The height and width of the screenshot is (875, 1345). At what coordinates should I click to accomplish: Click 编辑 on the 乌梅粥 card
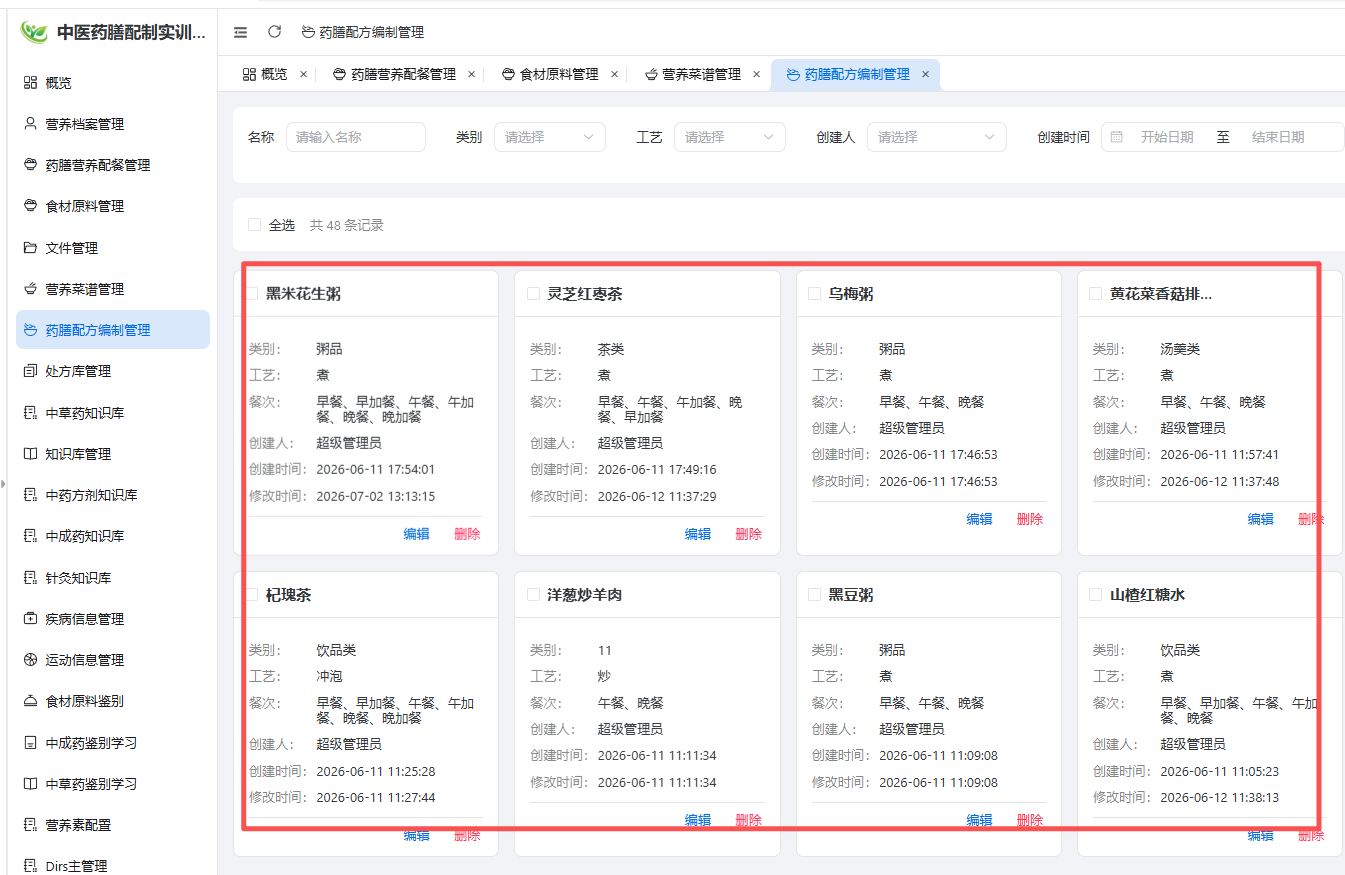point(980,519)
